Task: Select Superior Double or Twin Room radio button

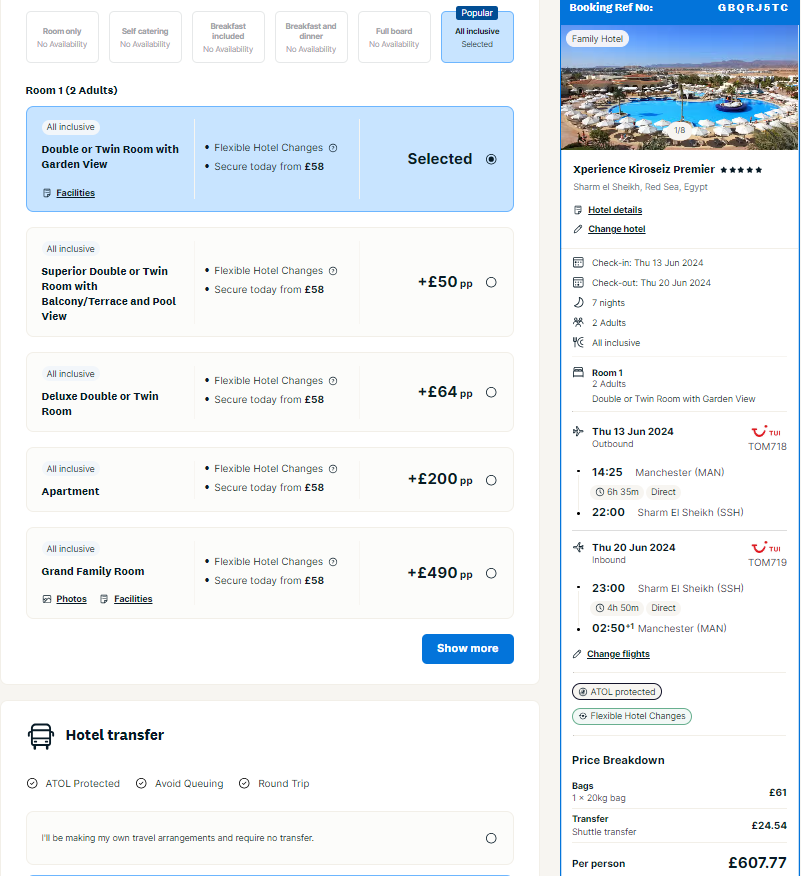Action: coord(491,283)
